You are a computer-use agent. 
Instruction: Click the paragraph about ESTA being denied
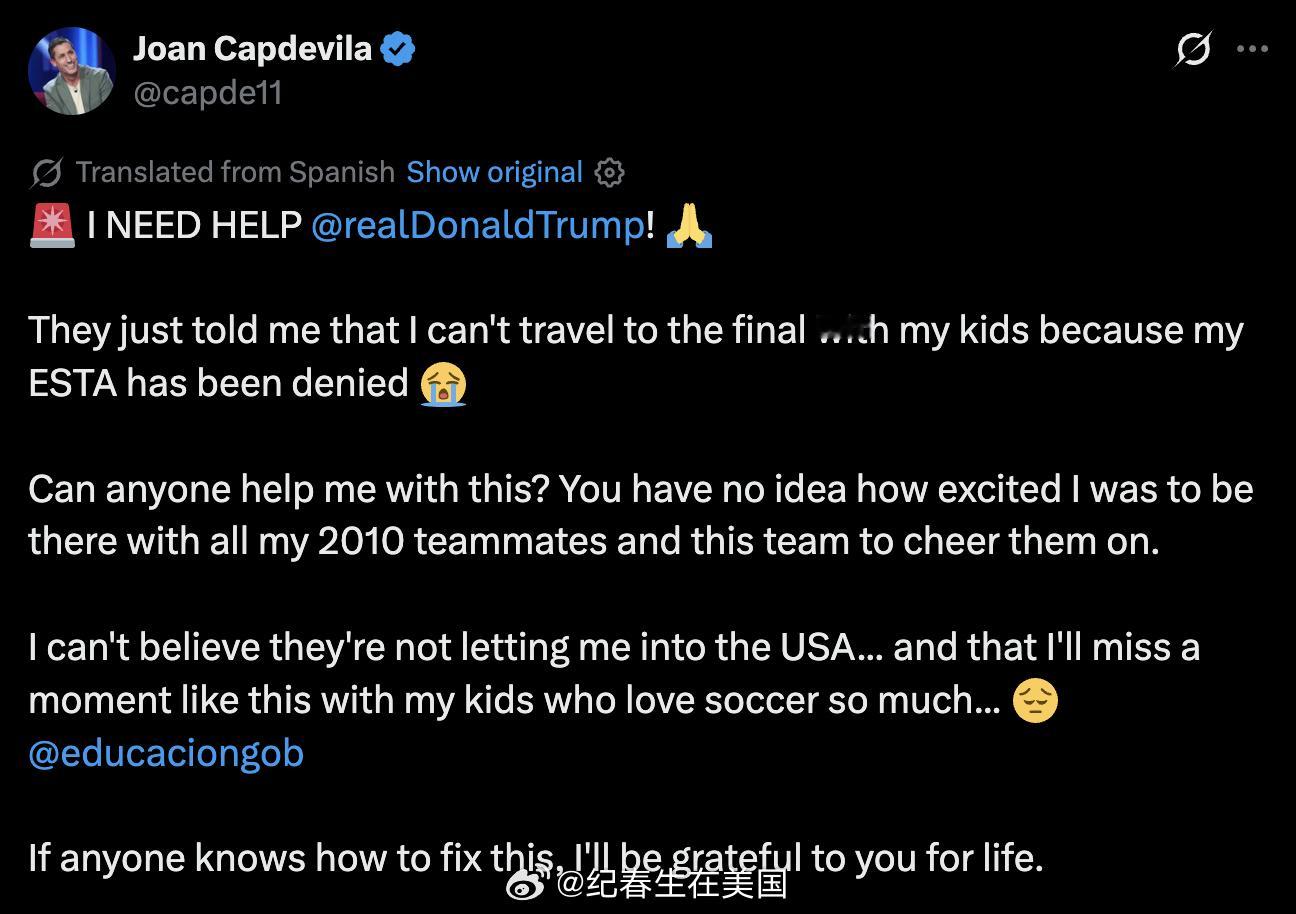(x=636, y=356)
